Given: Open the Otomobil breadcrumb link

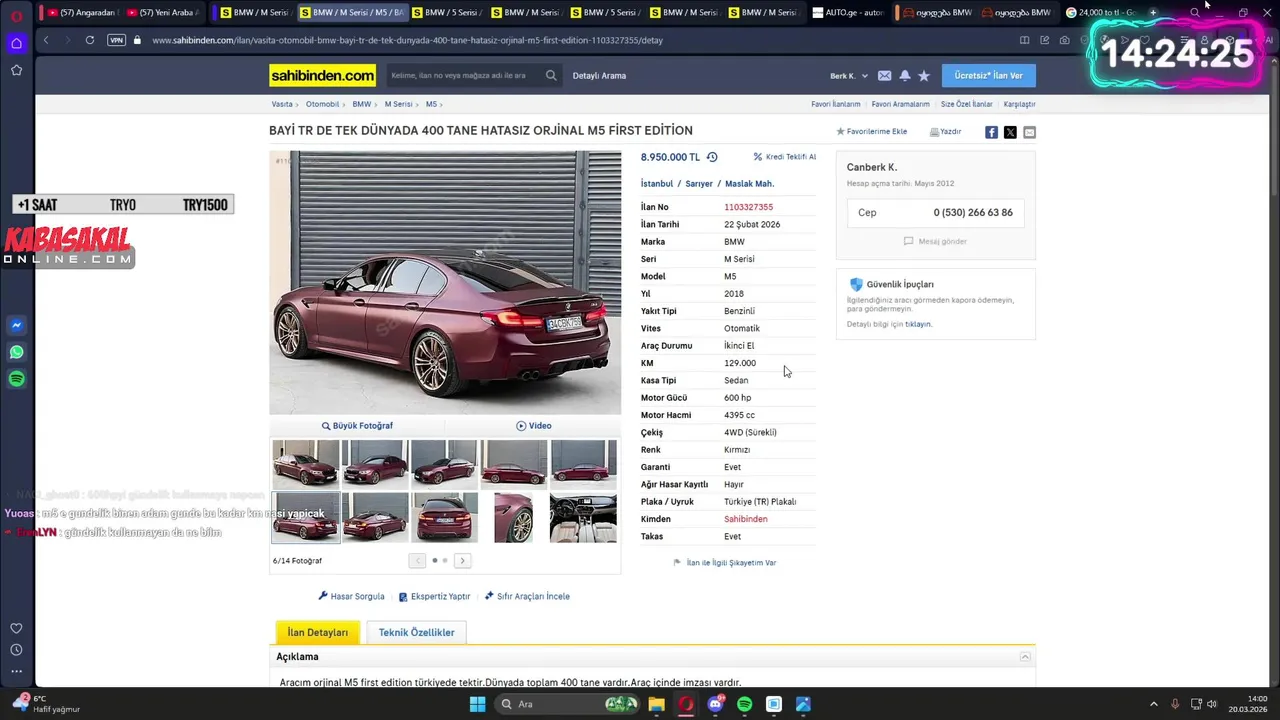Looking at the screenshot, I should (x=322, y=104).
